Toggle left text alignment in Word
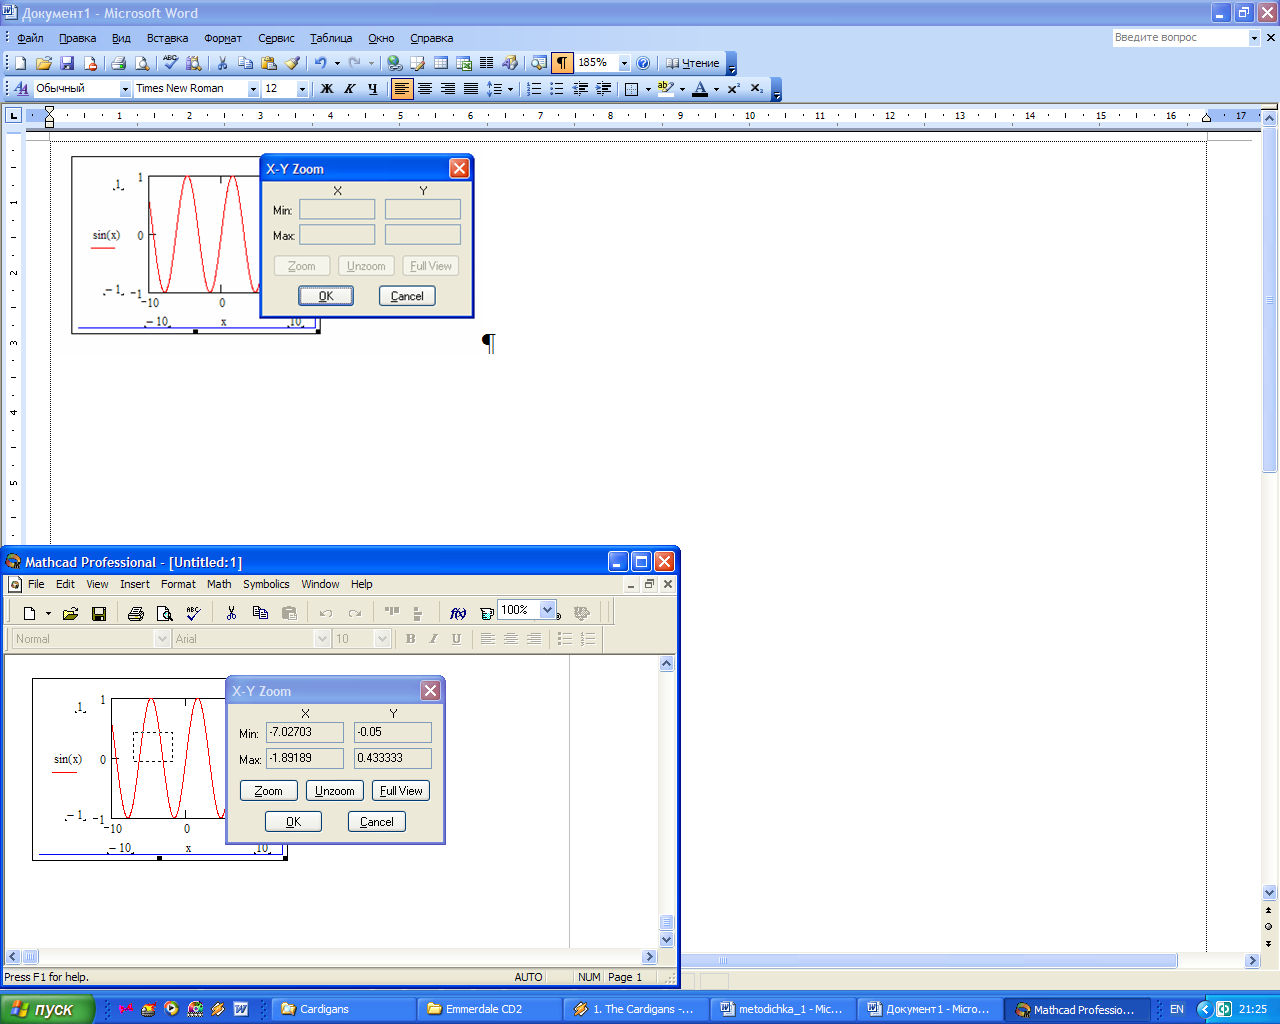Image resolution: width=1280 pixels, height=1024 pixels. pyautogui.click(x=402, y=89)
